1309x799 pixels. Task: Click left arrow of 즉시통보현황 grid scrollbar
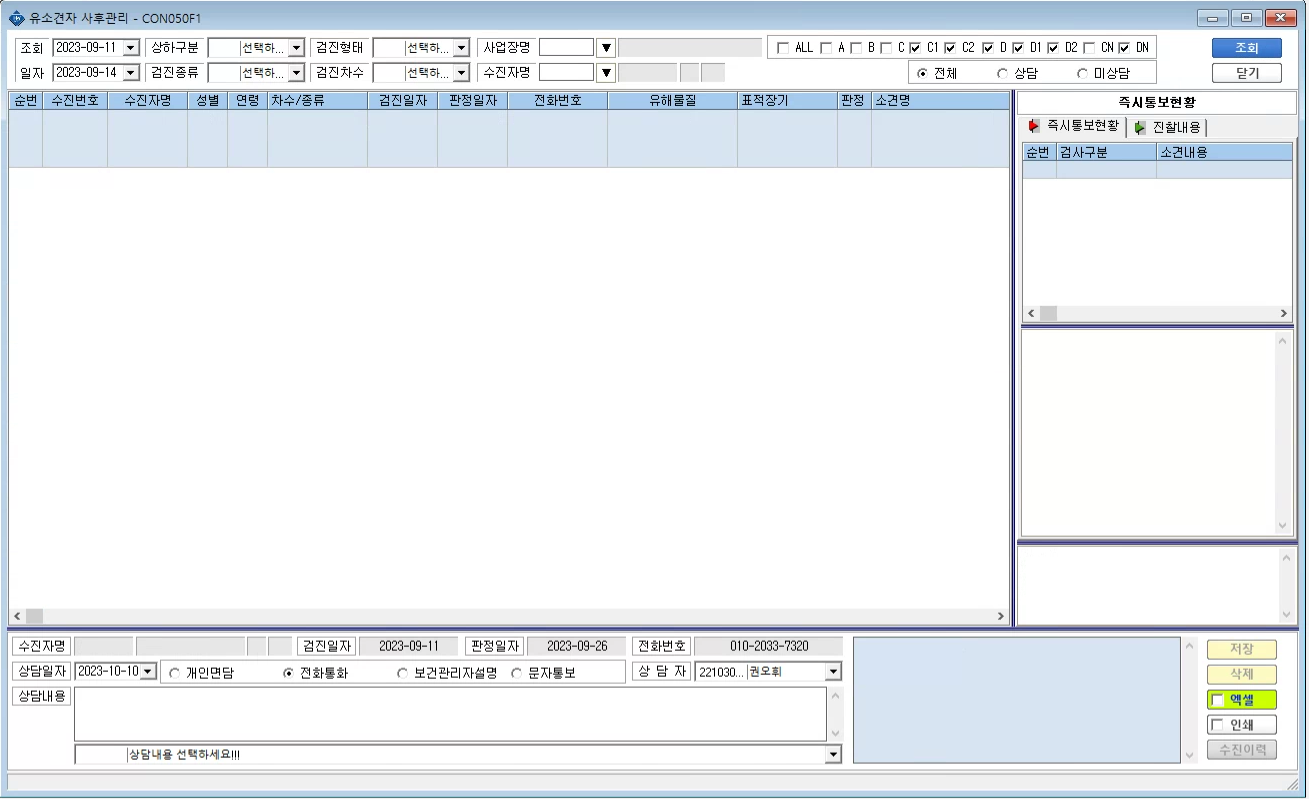coord(1031,314)
